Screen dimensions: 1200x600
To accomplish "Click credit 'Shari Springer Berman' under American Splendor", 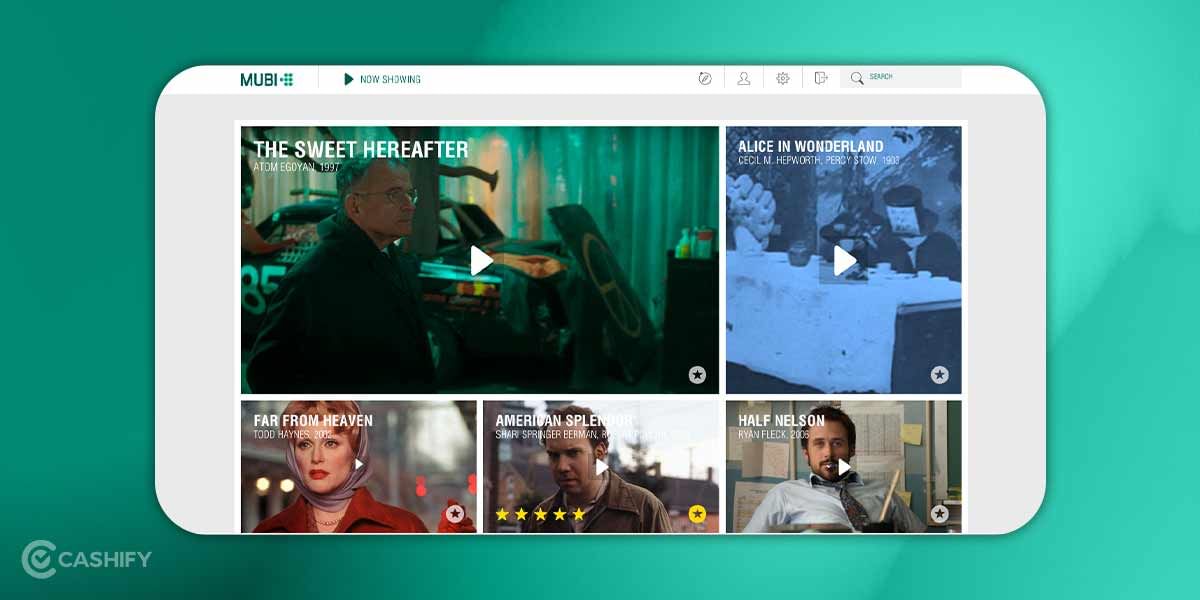I will coord(546,435).
